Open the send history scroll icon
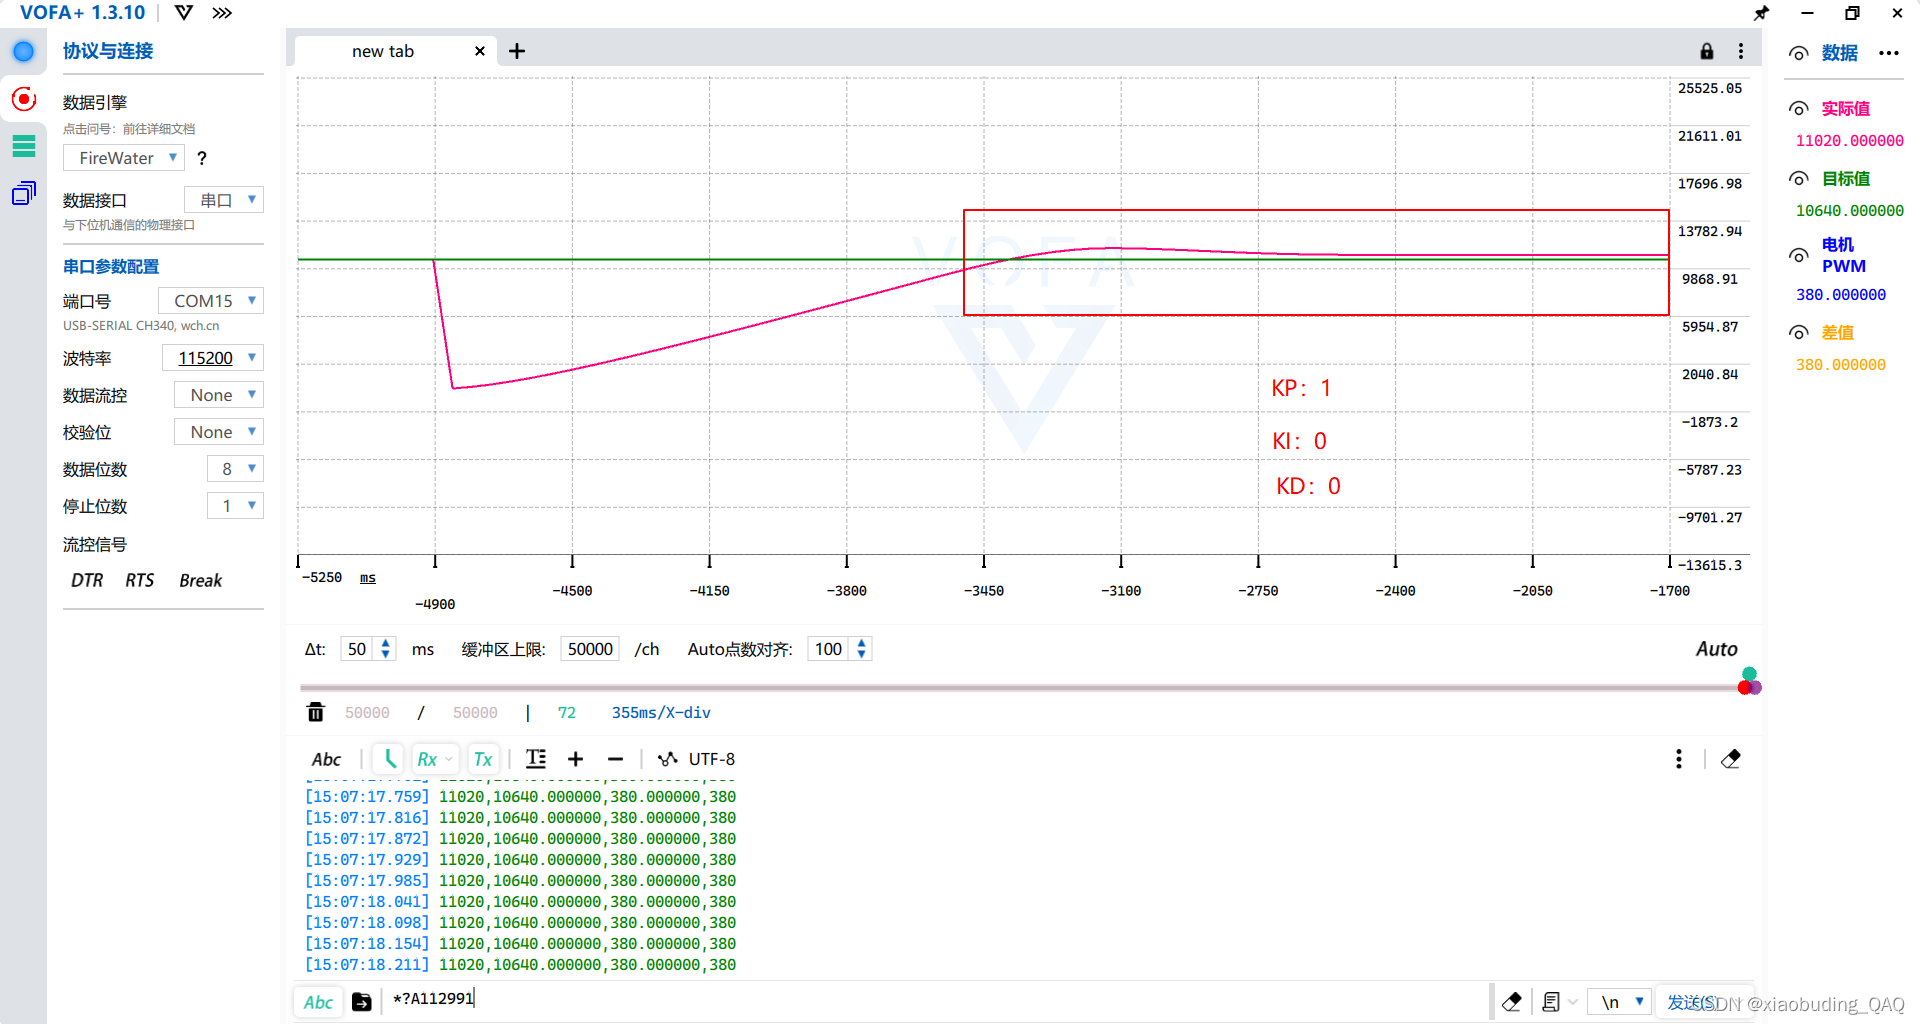Screen dimensions: 1920x1024 1551,1002
